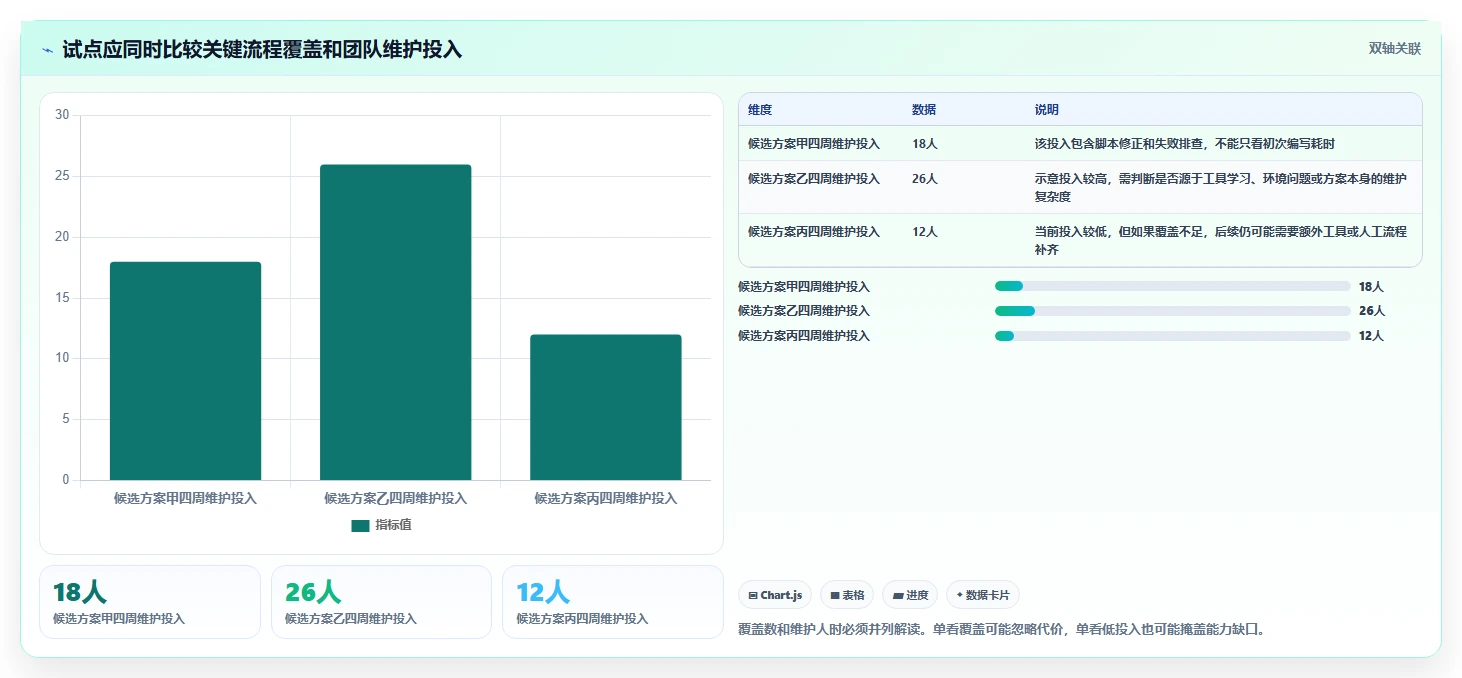This screenshot has height=678, width=1462.
Task: Click the 12人 value in the table
Action: pyautogui.click(x=925, y=232)
